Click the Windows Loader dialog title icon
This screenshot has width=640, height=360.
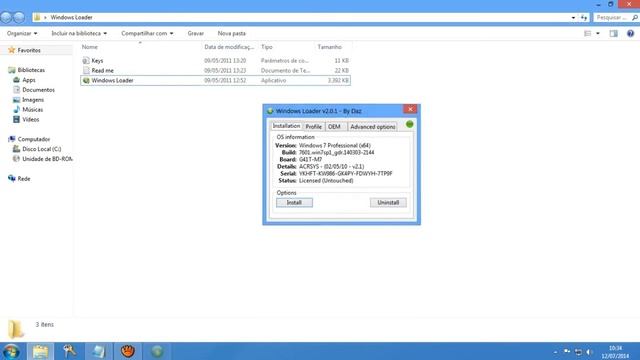pyautogui.click(x=270, y=111)
